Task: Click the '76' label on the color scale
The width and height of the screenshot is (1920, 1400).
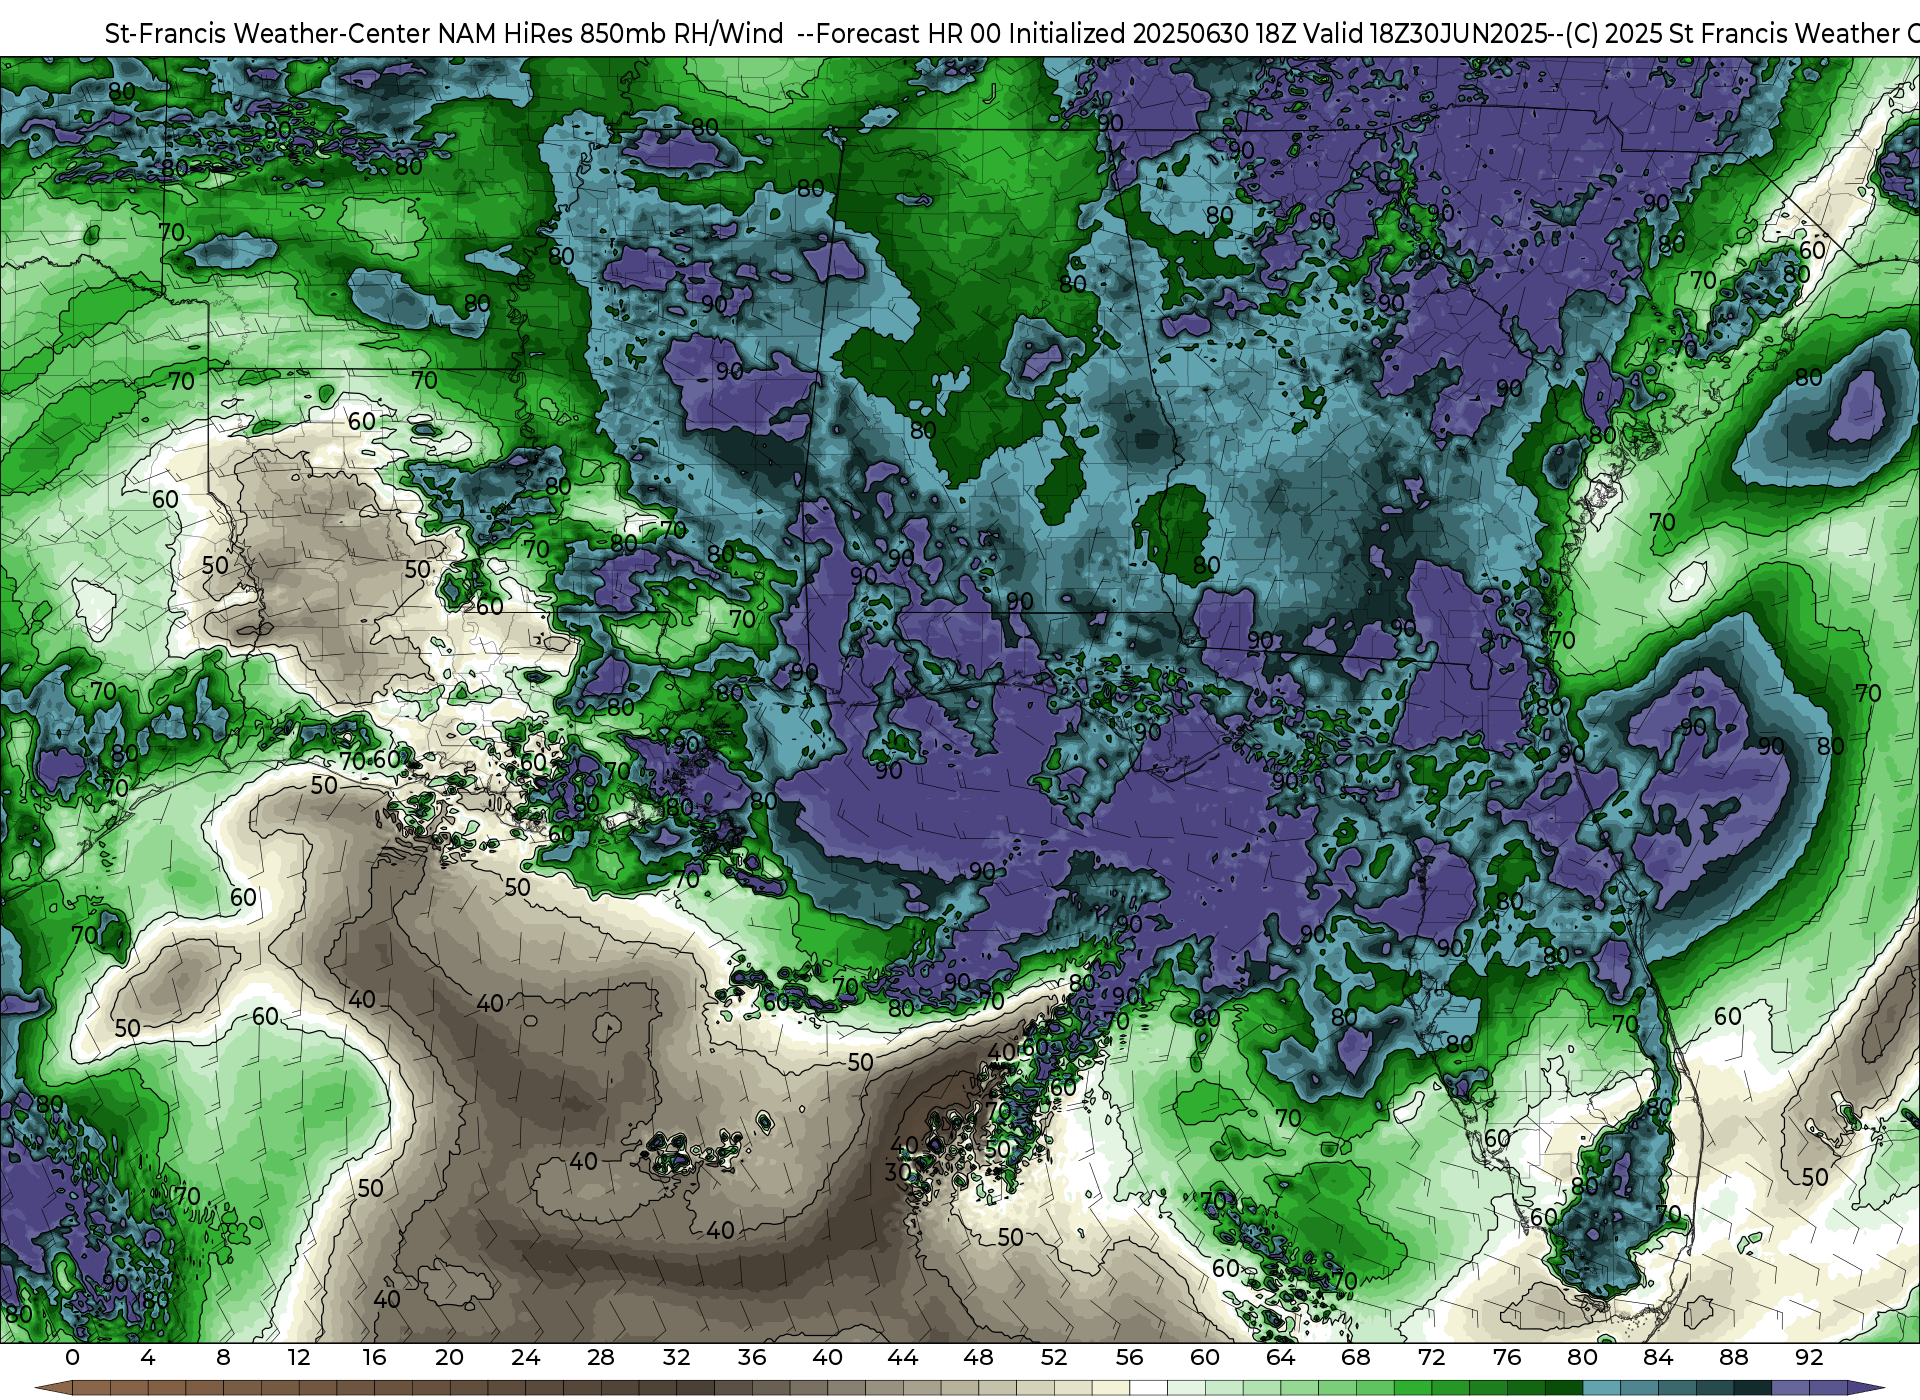Action: pyautogui.click(x=1507, y=1357)
